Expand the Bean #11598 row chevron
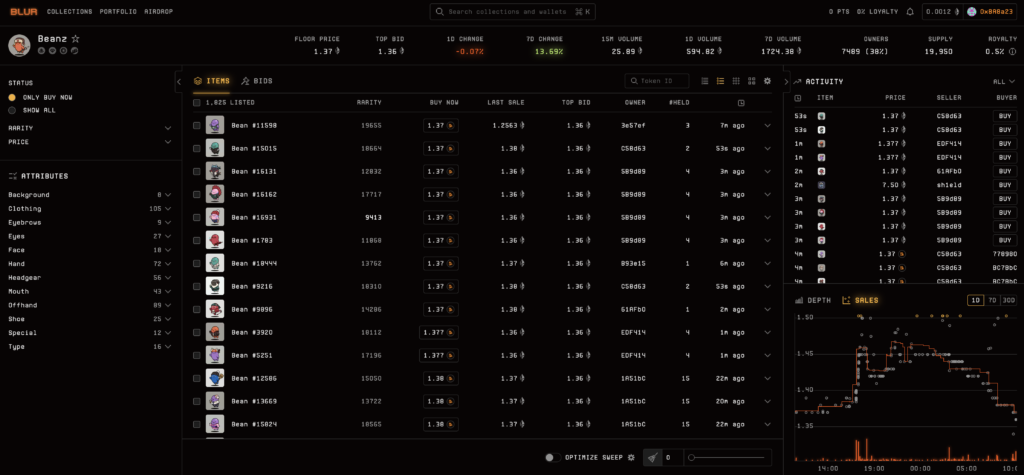 click(767, 125)
